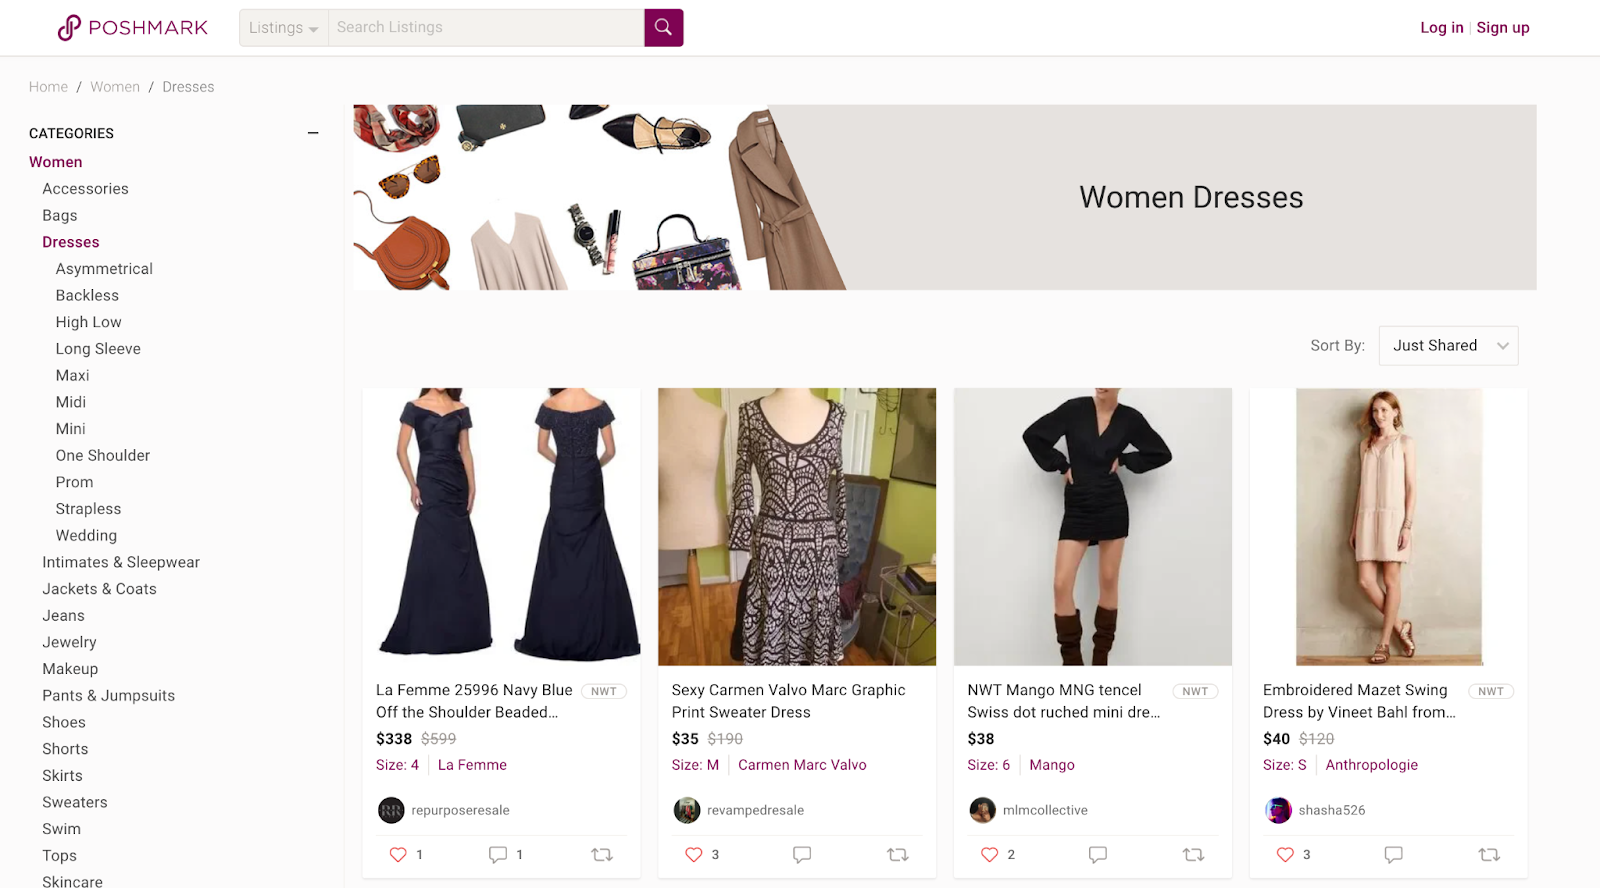Viewport: 1600px width, 888px height.
Task: Go to Home breadcrumb
Action: [x=48, y=87]
